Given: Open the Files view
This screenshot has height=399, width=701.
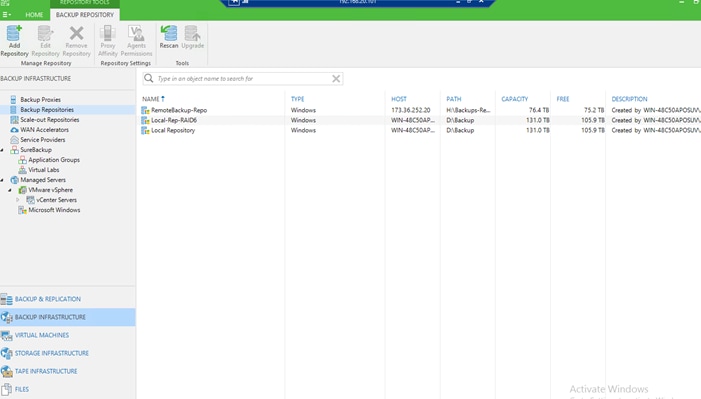Looking at the screenshot, I should point(68,389).
